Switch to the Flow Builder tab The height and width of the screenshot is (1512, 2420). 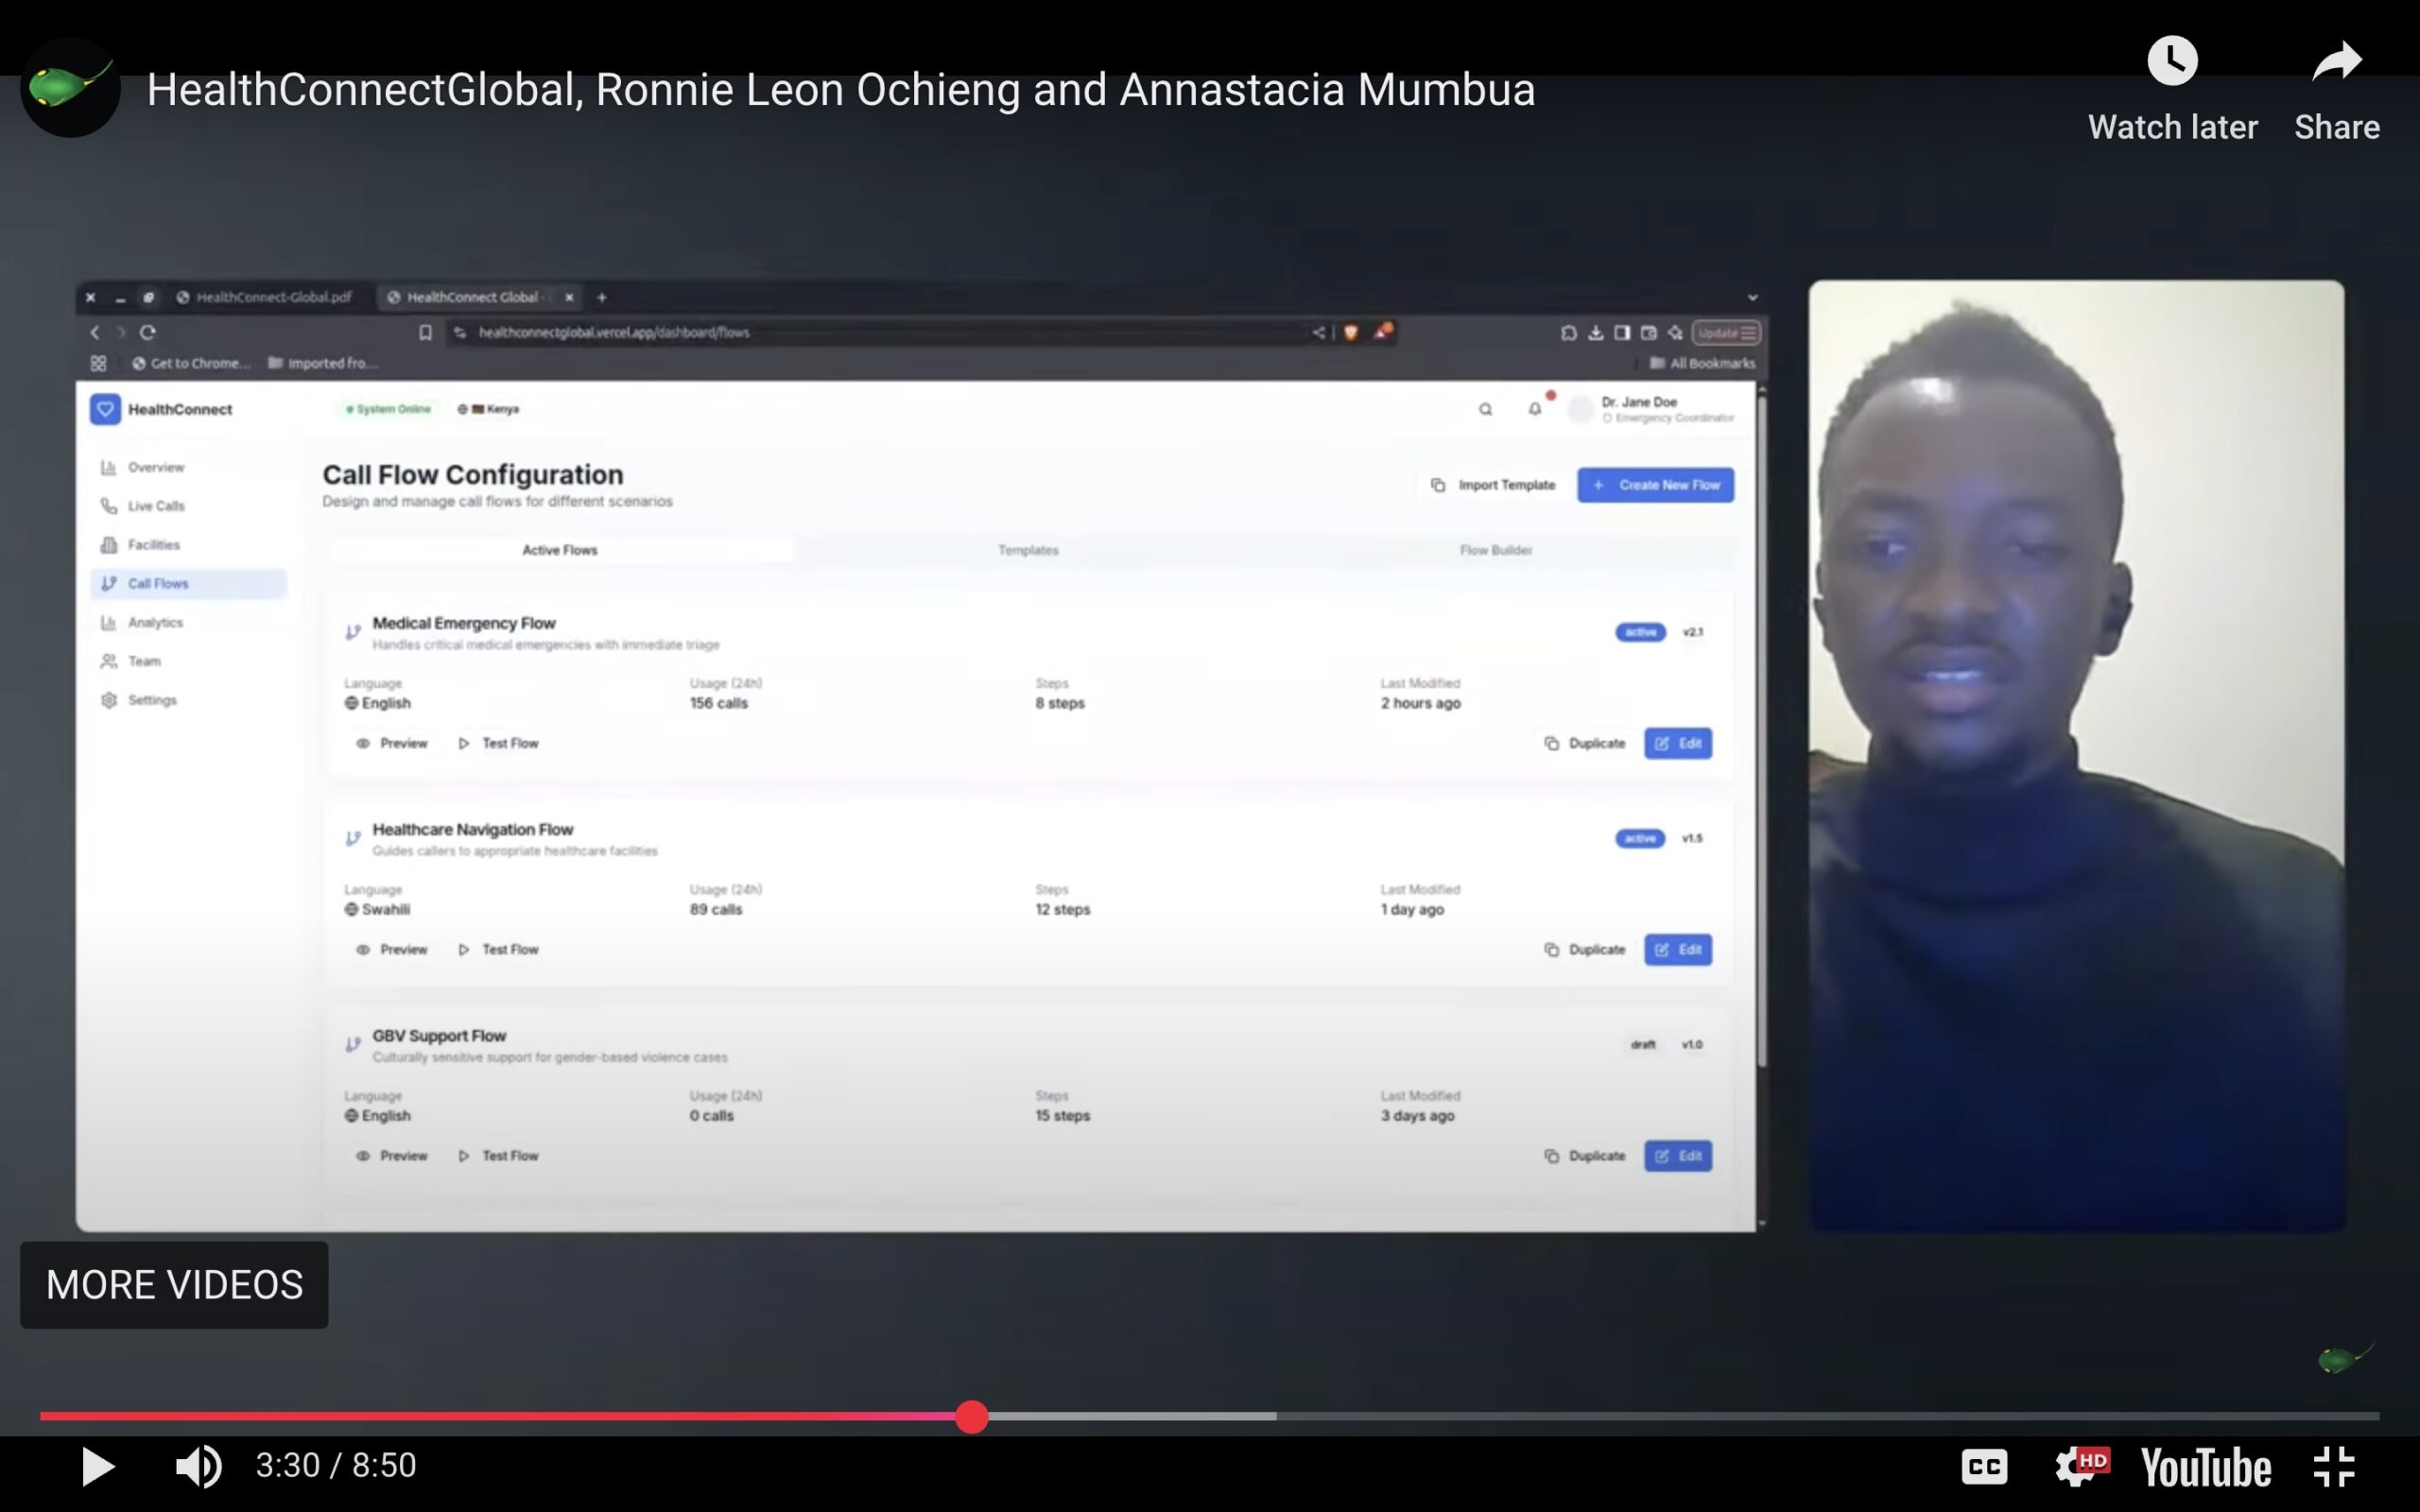pos(1496,550)
